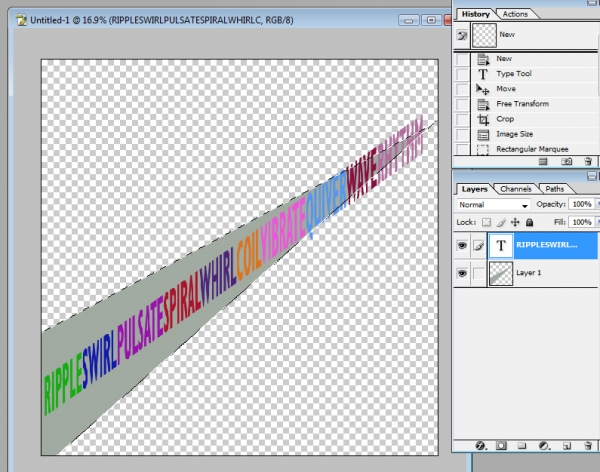Click the layer styles icon in Layers panel

(x=480, y=446)
